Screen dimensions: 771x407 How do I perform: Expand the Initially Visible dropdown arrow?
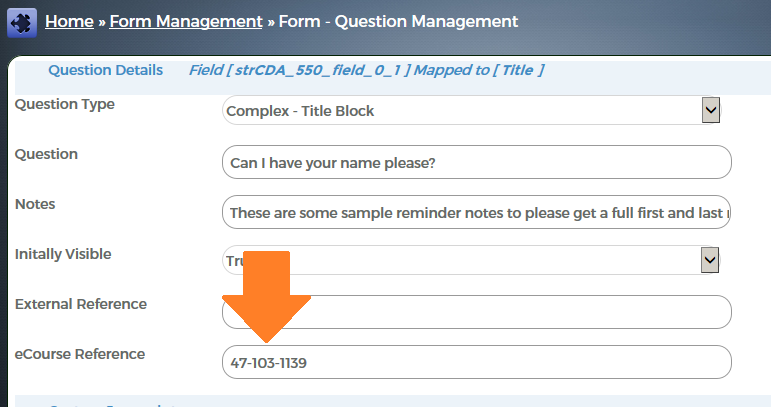click(710, 261)
